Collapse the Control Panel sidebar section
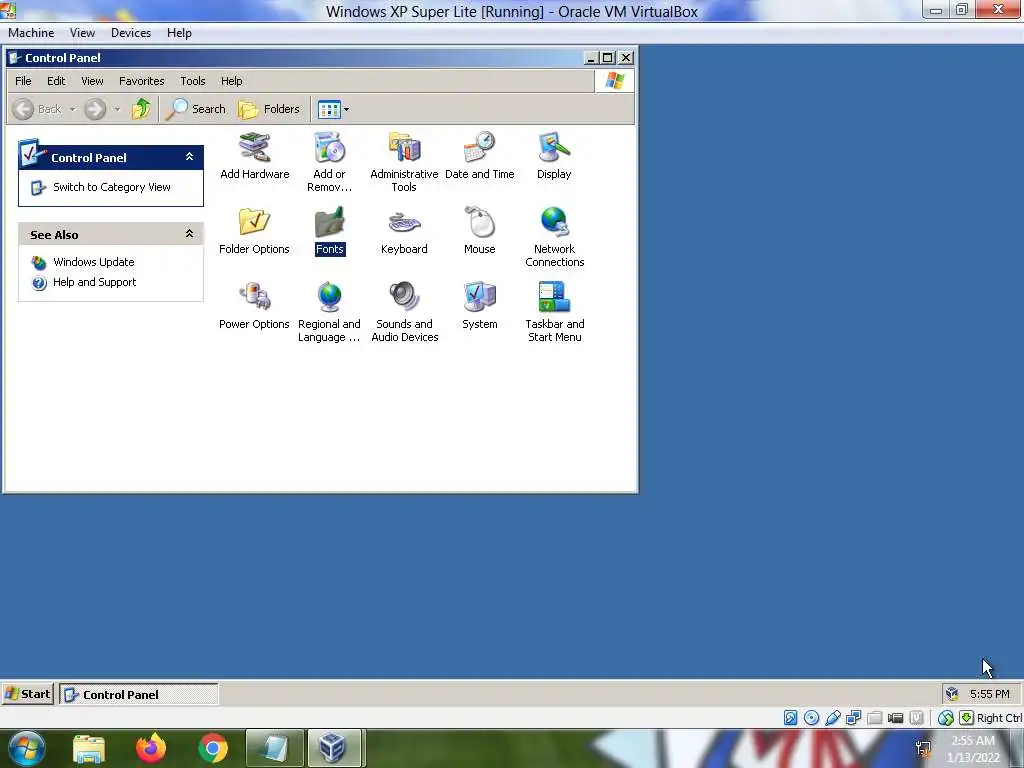This screenshot has height=768, width=1024. click(189, 157)
